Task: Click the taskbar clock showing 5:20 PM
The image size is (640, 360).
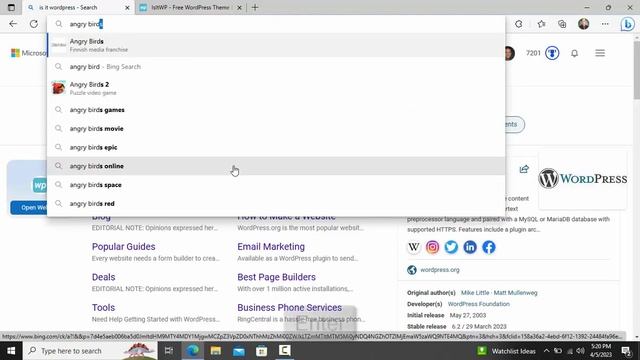Action: (601, 351)
